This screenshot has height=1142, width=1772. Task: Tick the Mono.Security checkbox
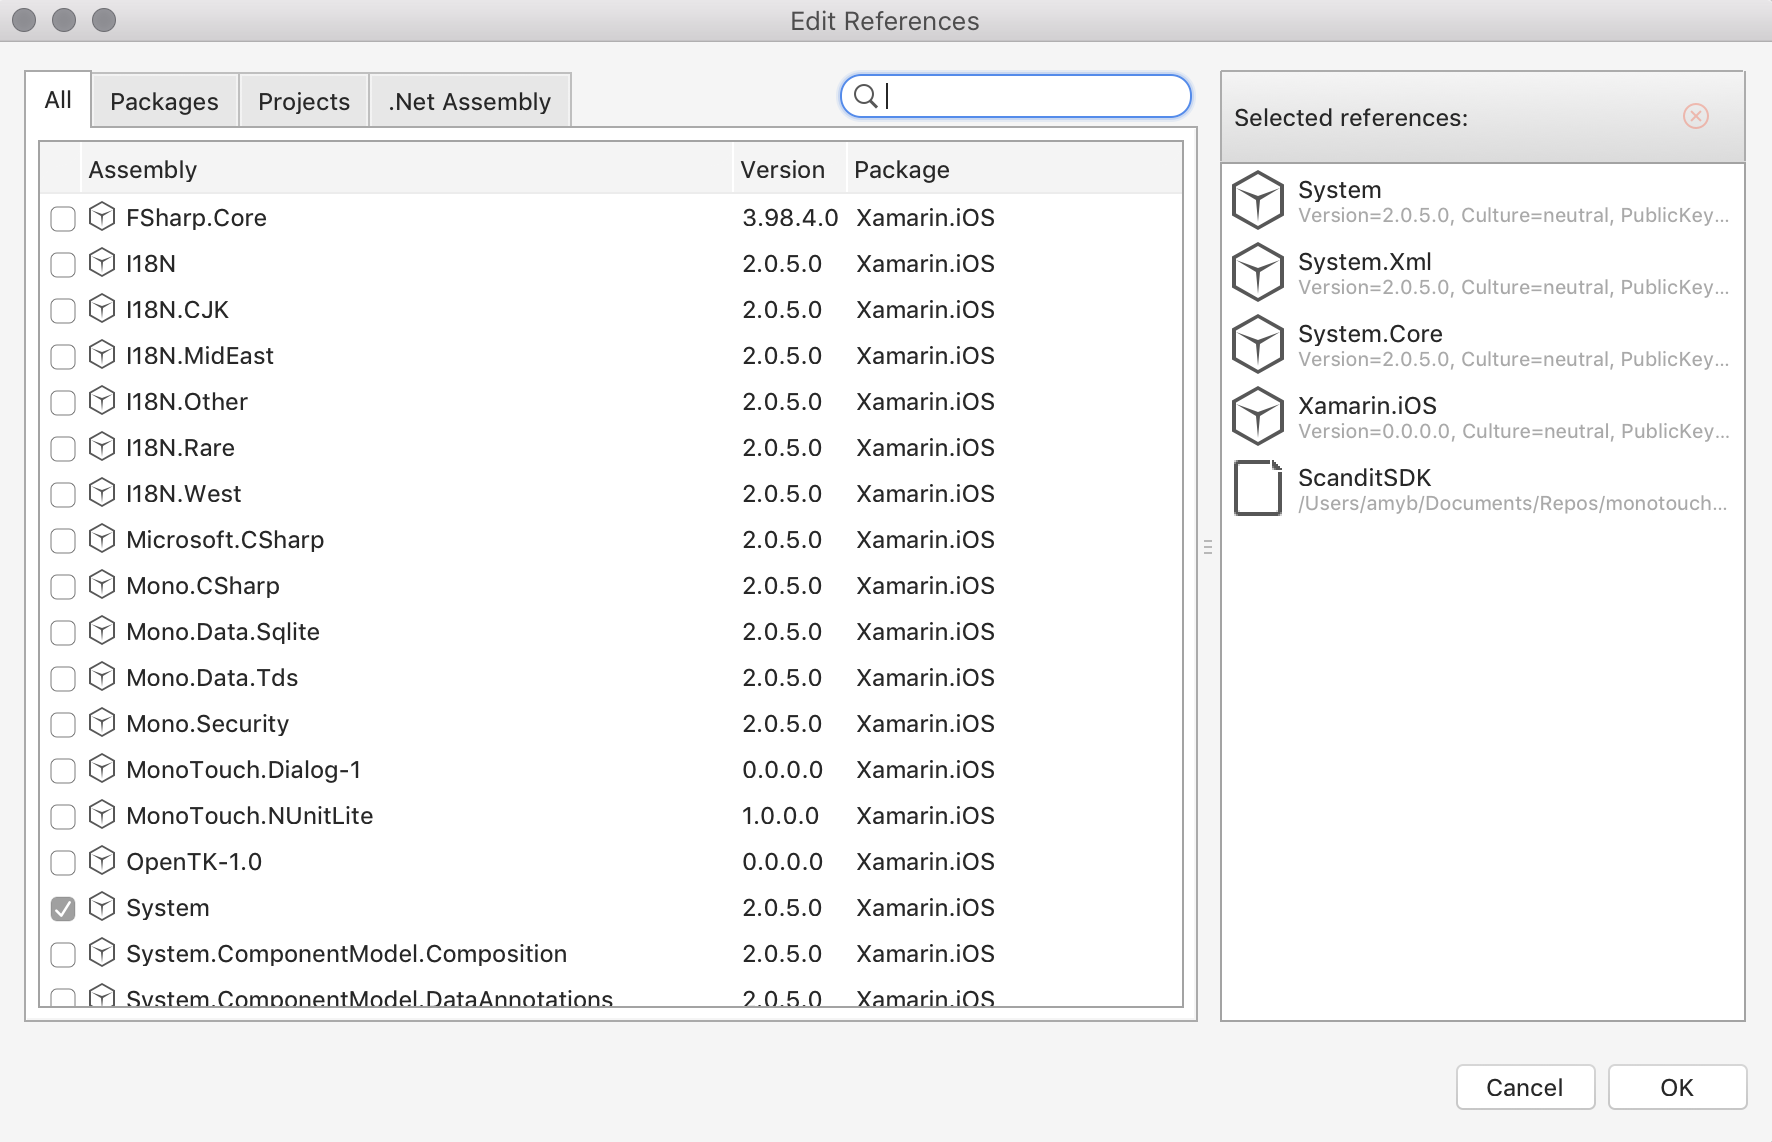click(63, 725)
